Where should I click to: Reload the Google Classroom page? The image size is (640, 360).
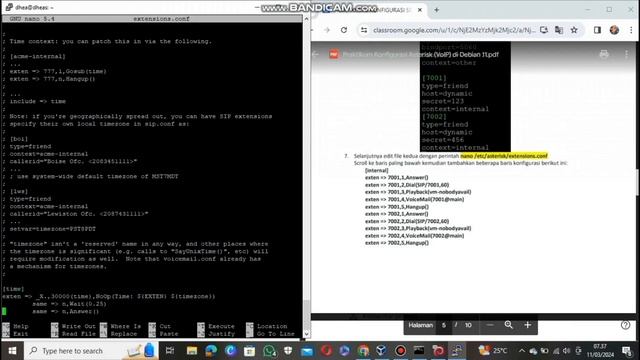pyautogui.click(x=344, y=30)
